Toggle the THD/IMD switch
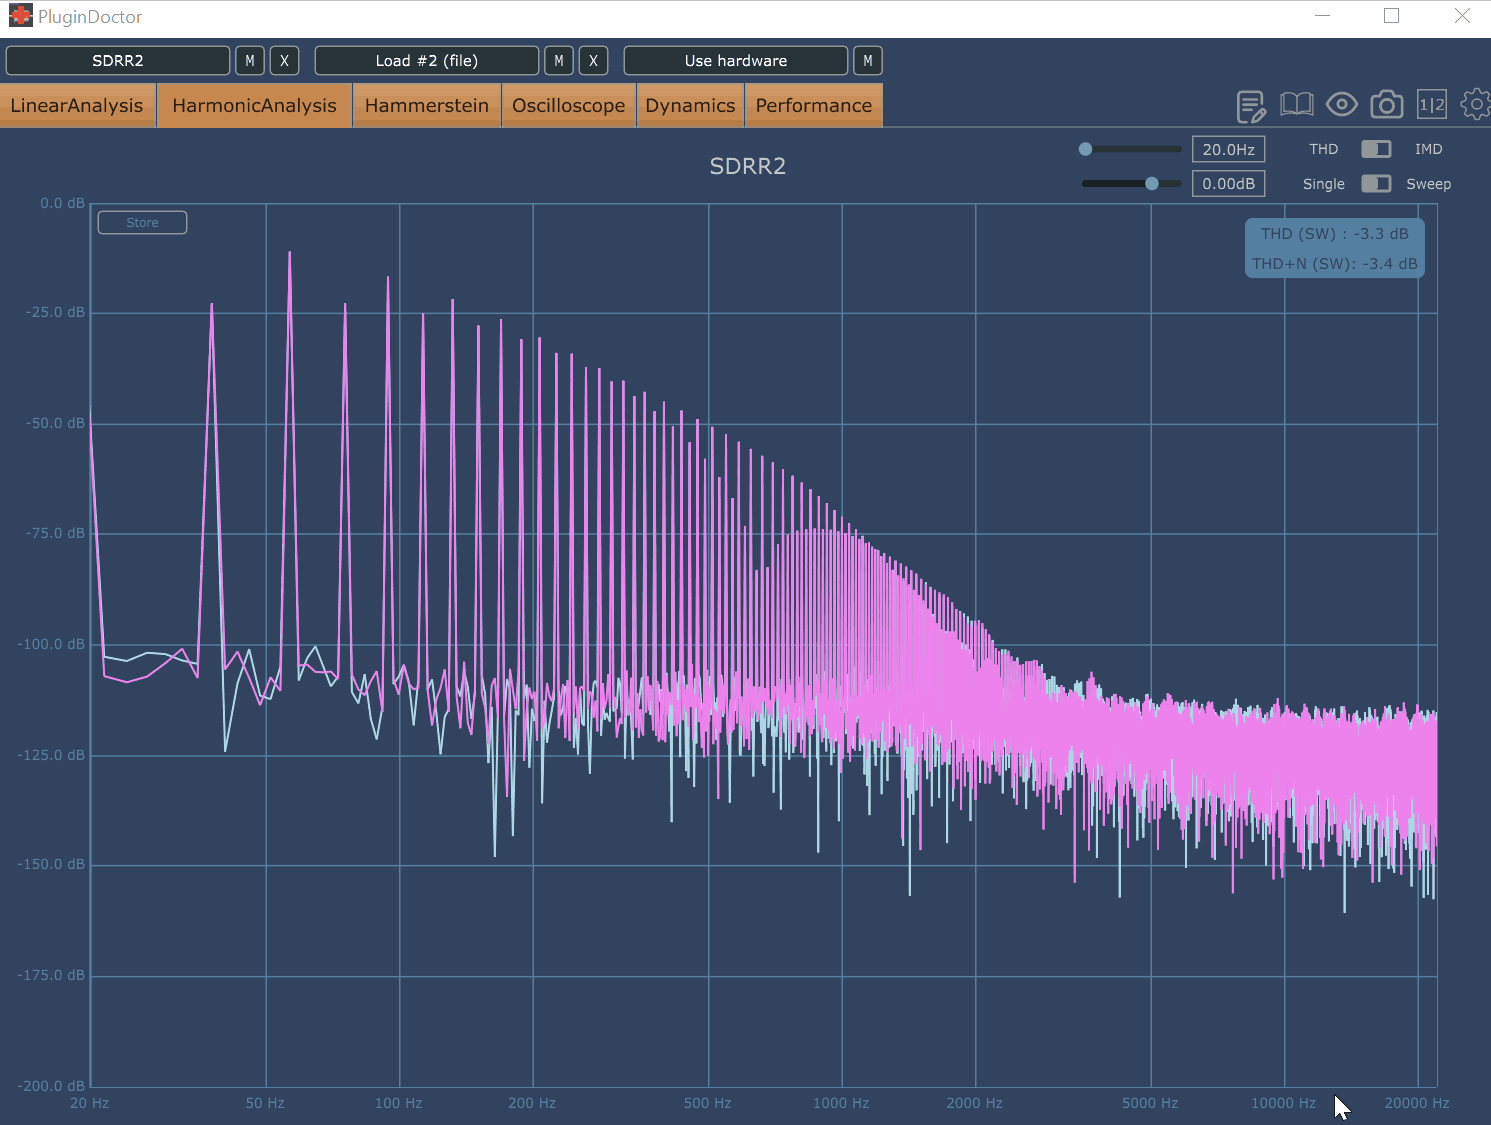 [x=1376, y=149]
